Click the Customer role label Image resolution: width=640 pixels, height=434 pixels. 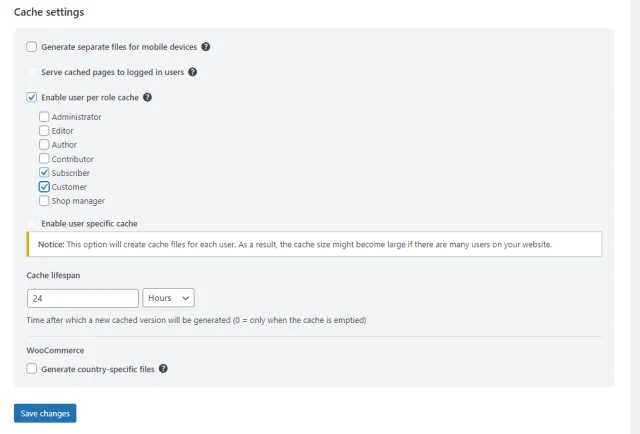click(69, 187)
